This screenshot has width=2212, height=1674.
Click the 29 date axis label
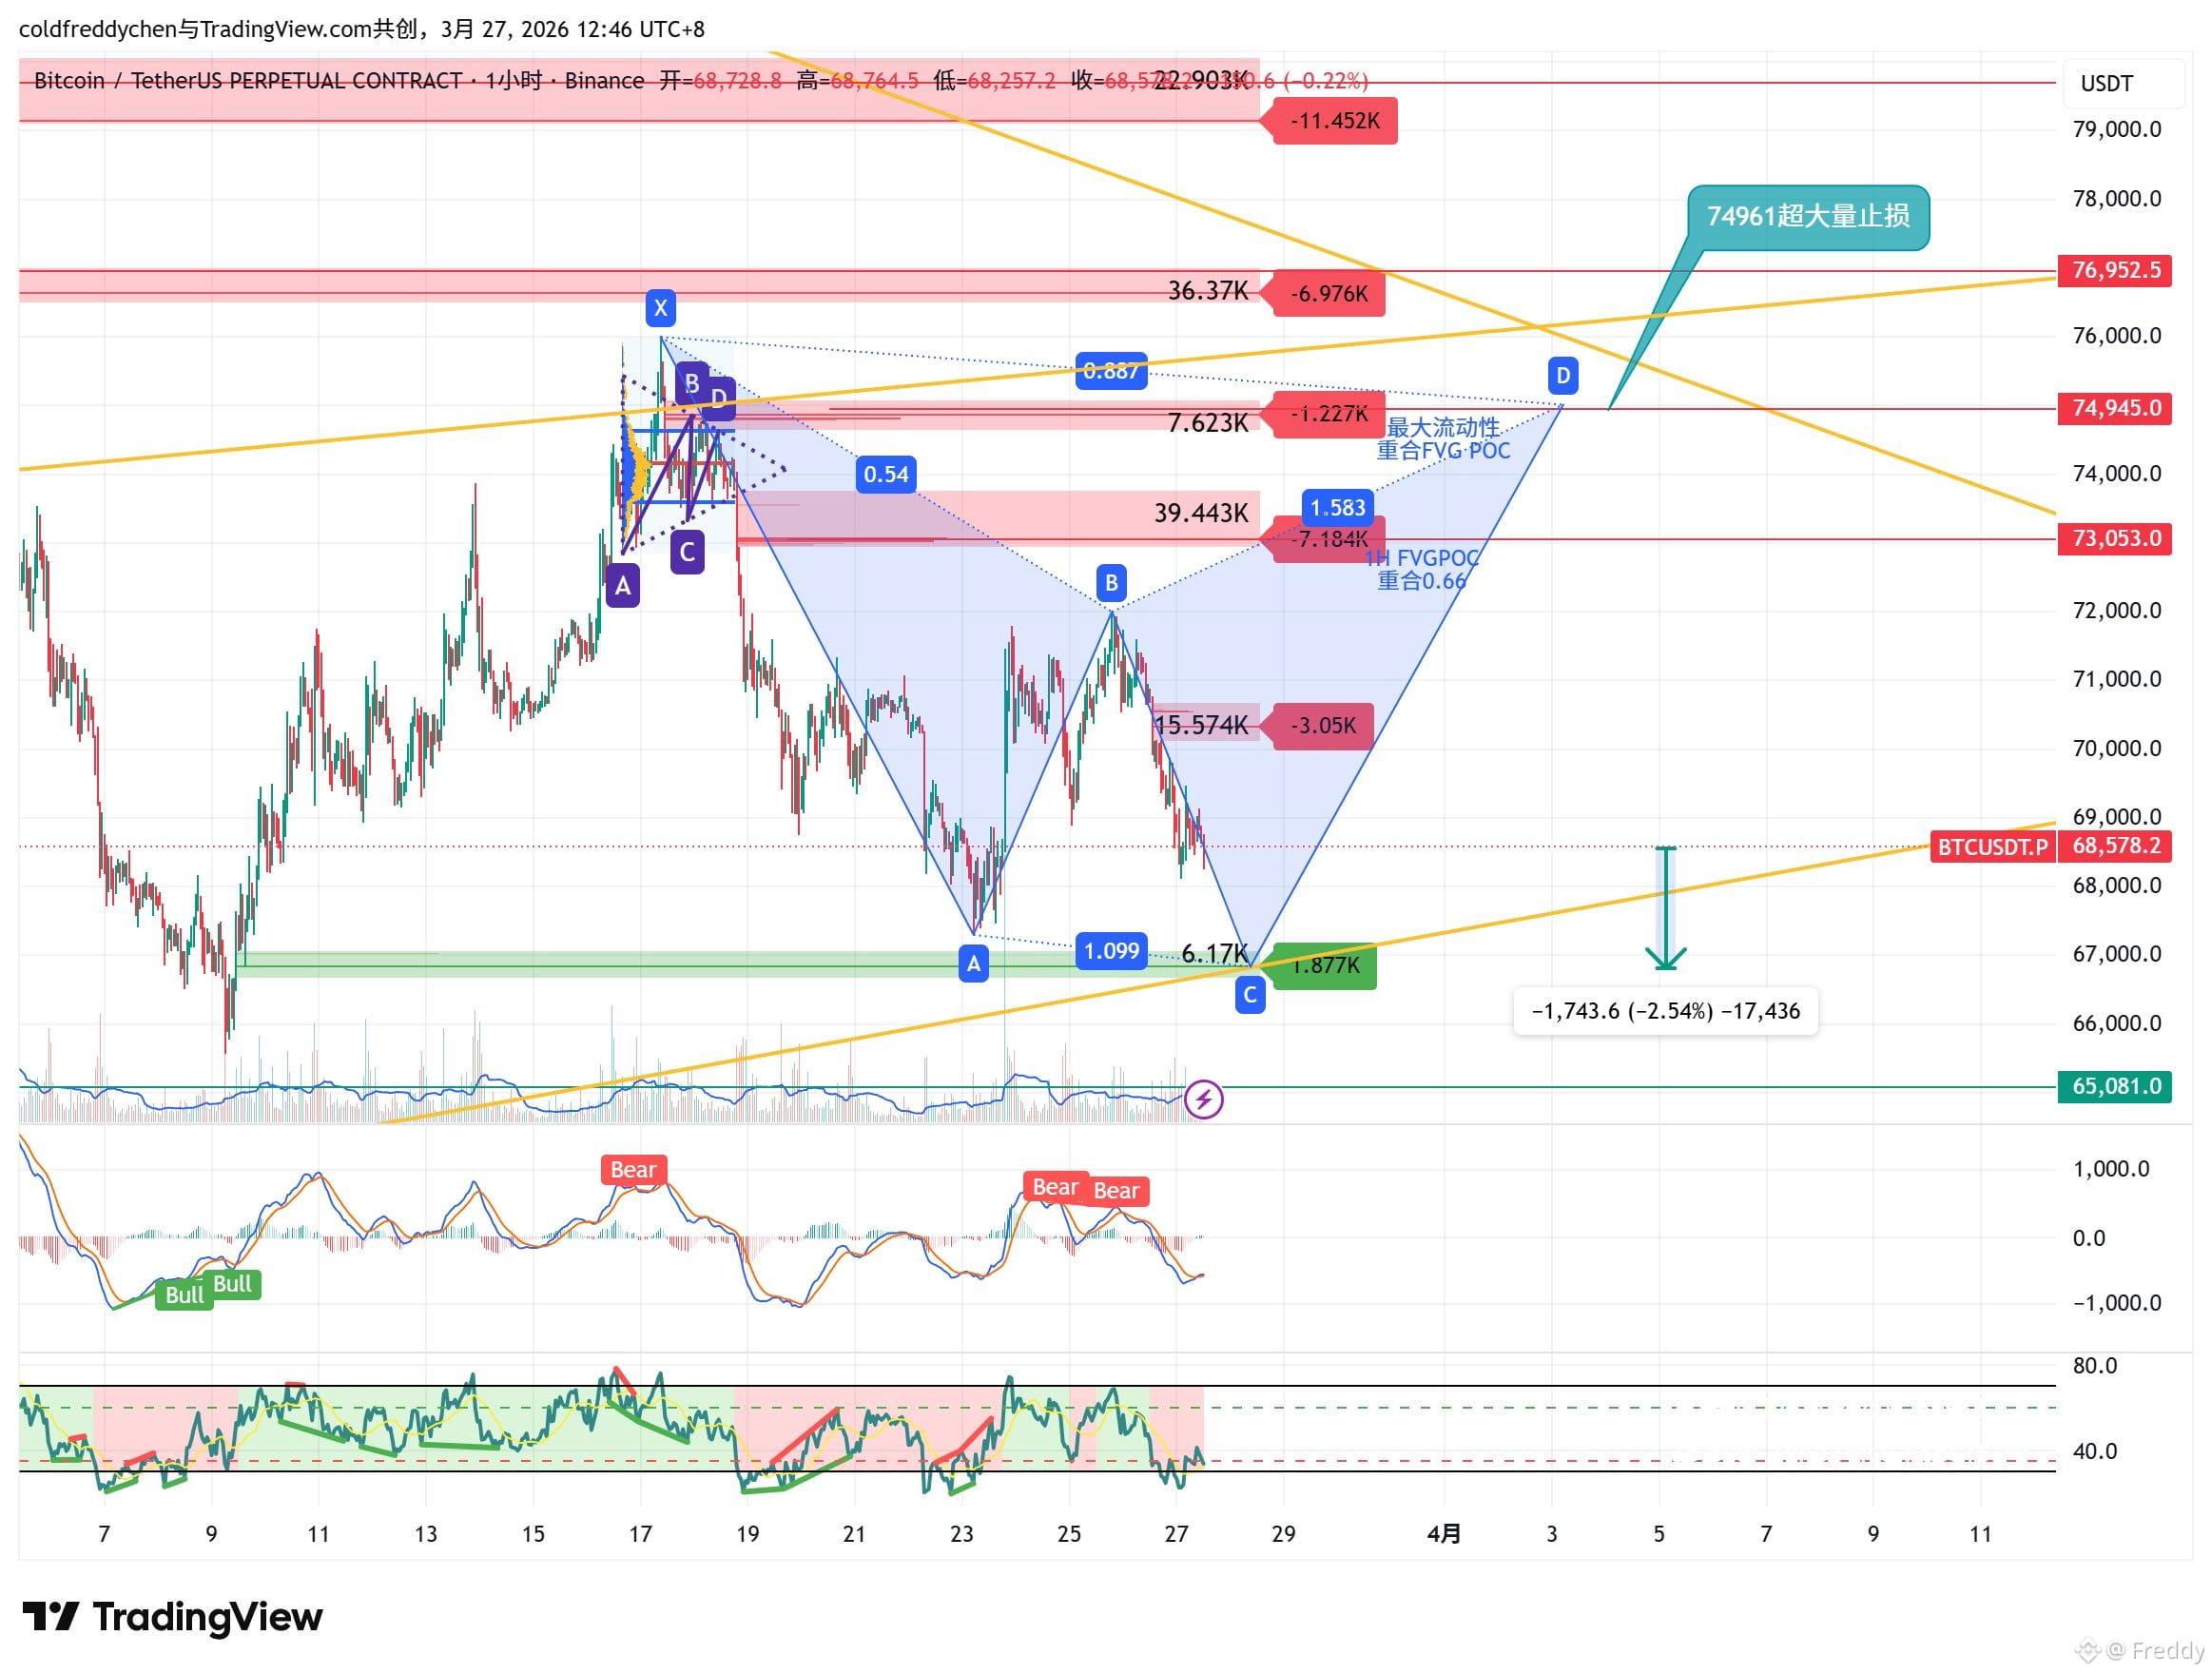1283,1533
